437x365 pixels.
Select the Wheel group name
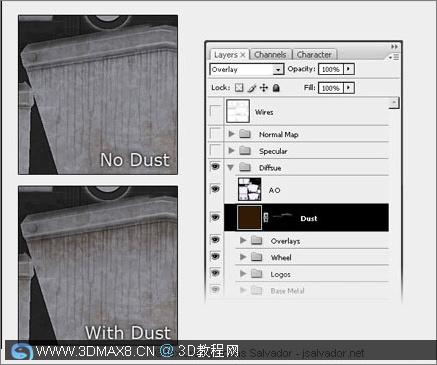tap(281, 258)
